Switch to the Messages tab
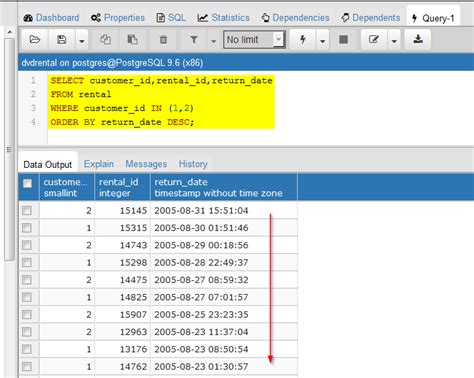The width and height of the screenshot is (474, 378). [x=146, y=164]
